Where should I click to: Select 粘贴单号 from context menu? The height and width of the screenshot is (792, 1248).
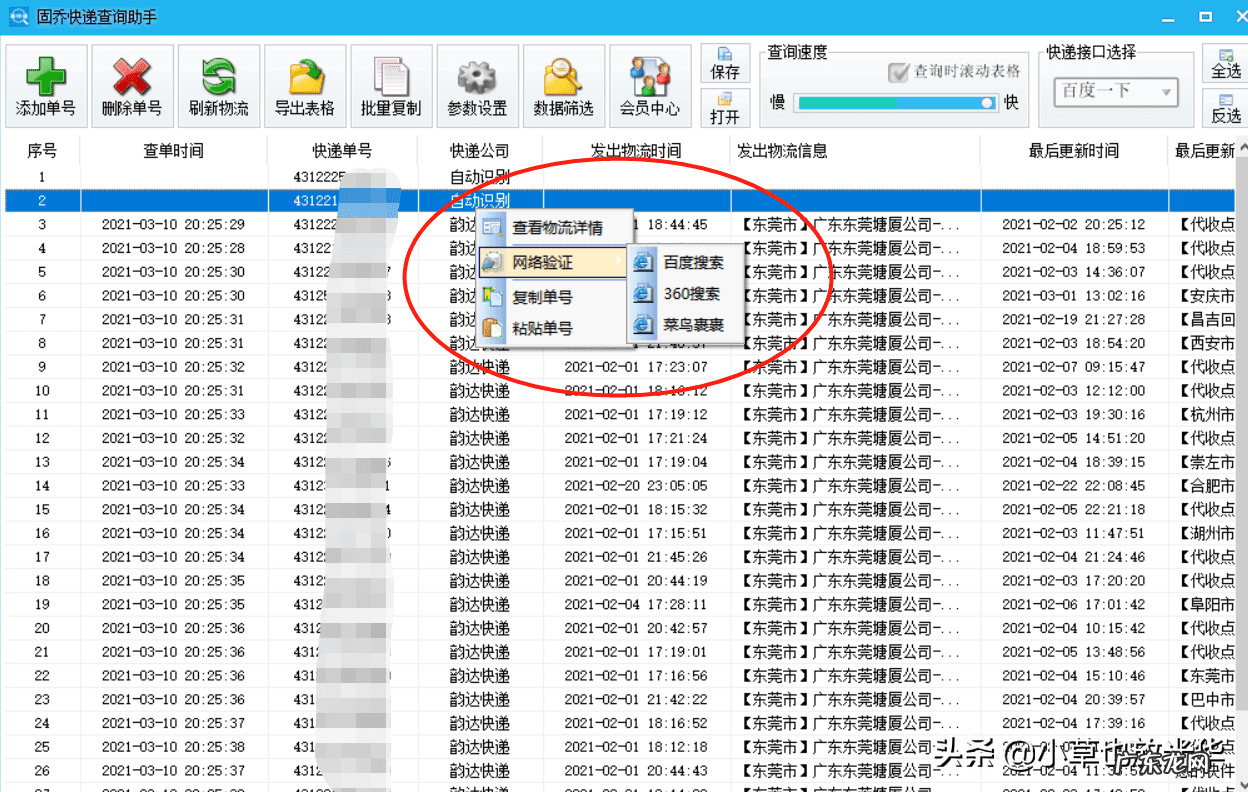(542, 328)
